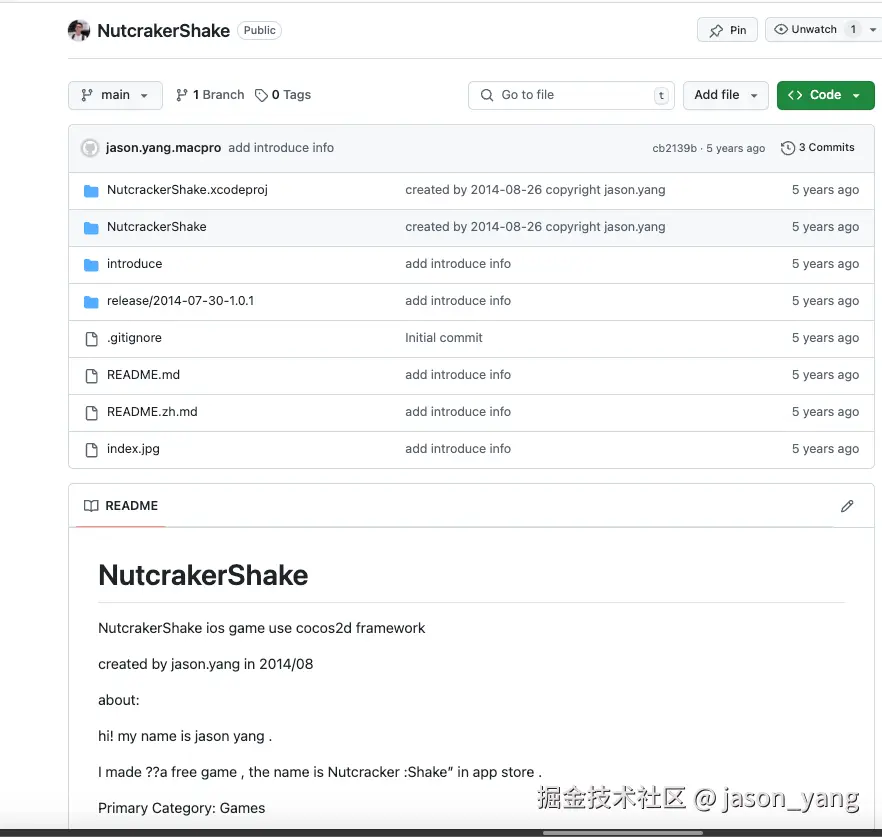Open the green Code dropdown
The image size is (882, 837).
(x=825, y=95)
